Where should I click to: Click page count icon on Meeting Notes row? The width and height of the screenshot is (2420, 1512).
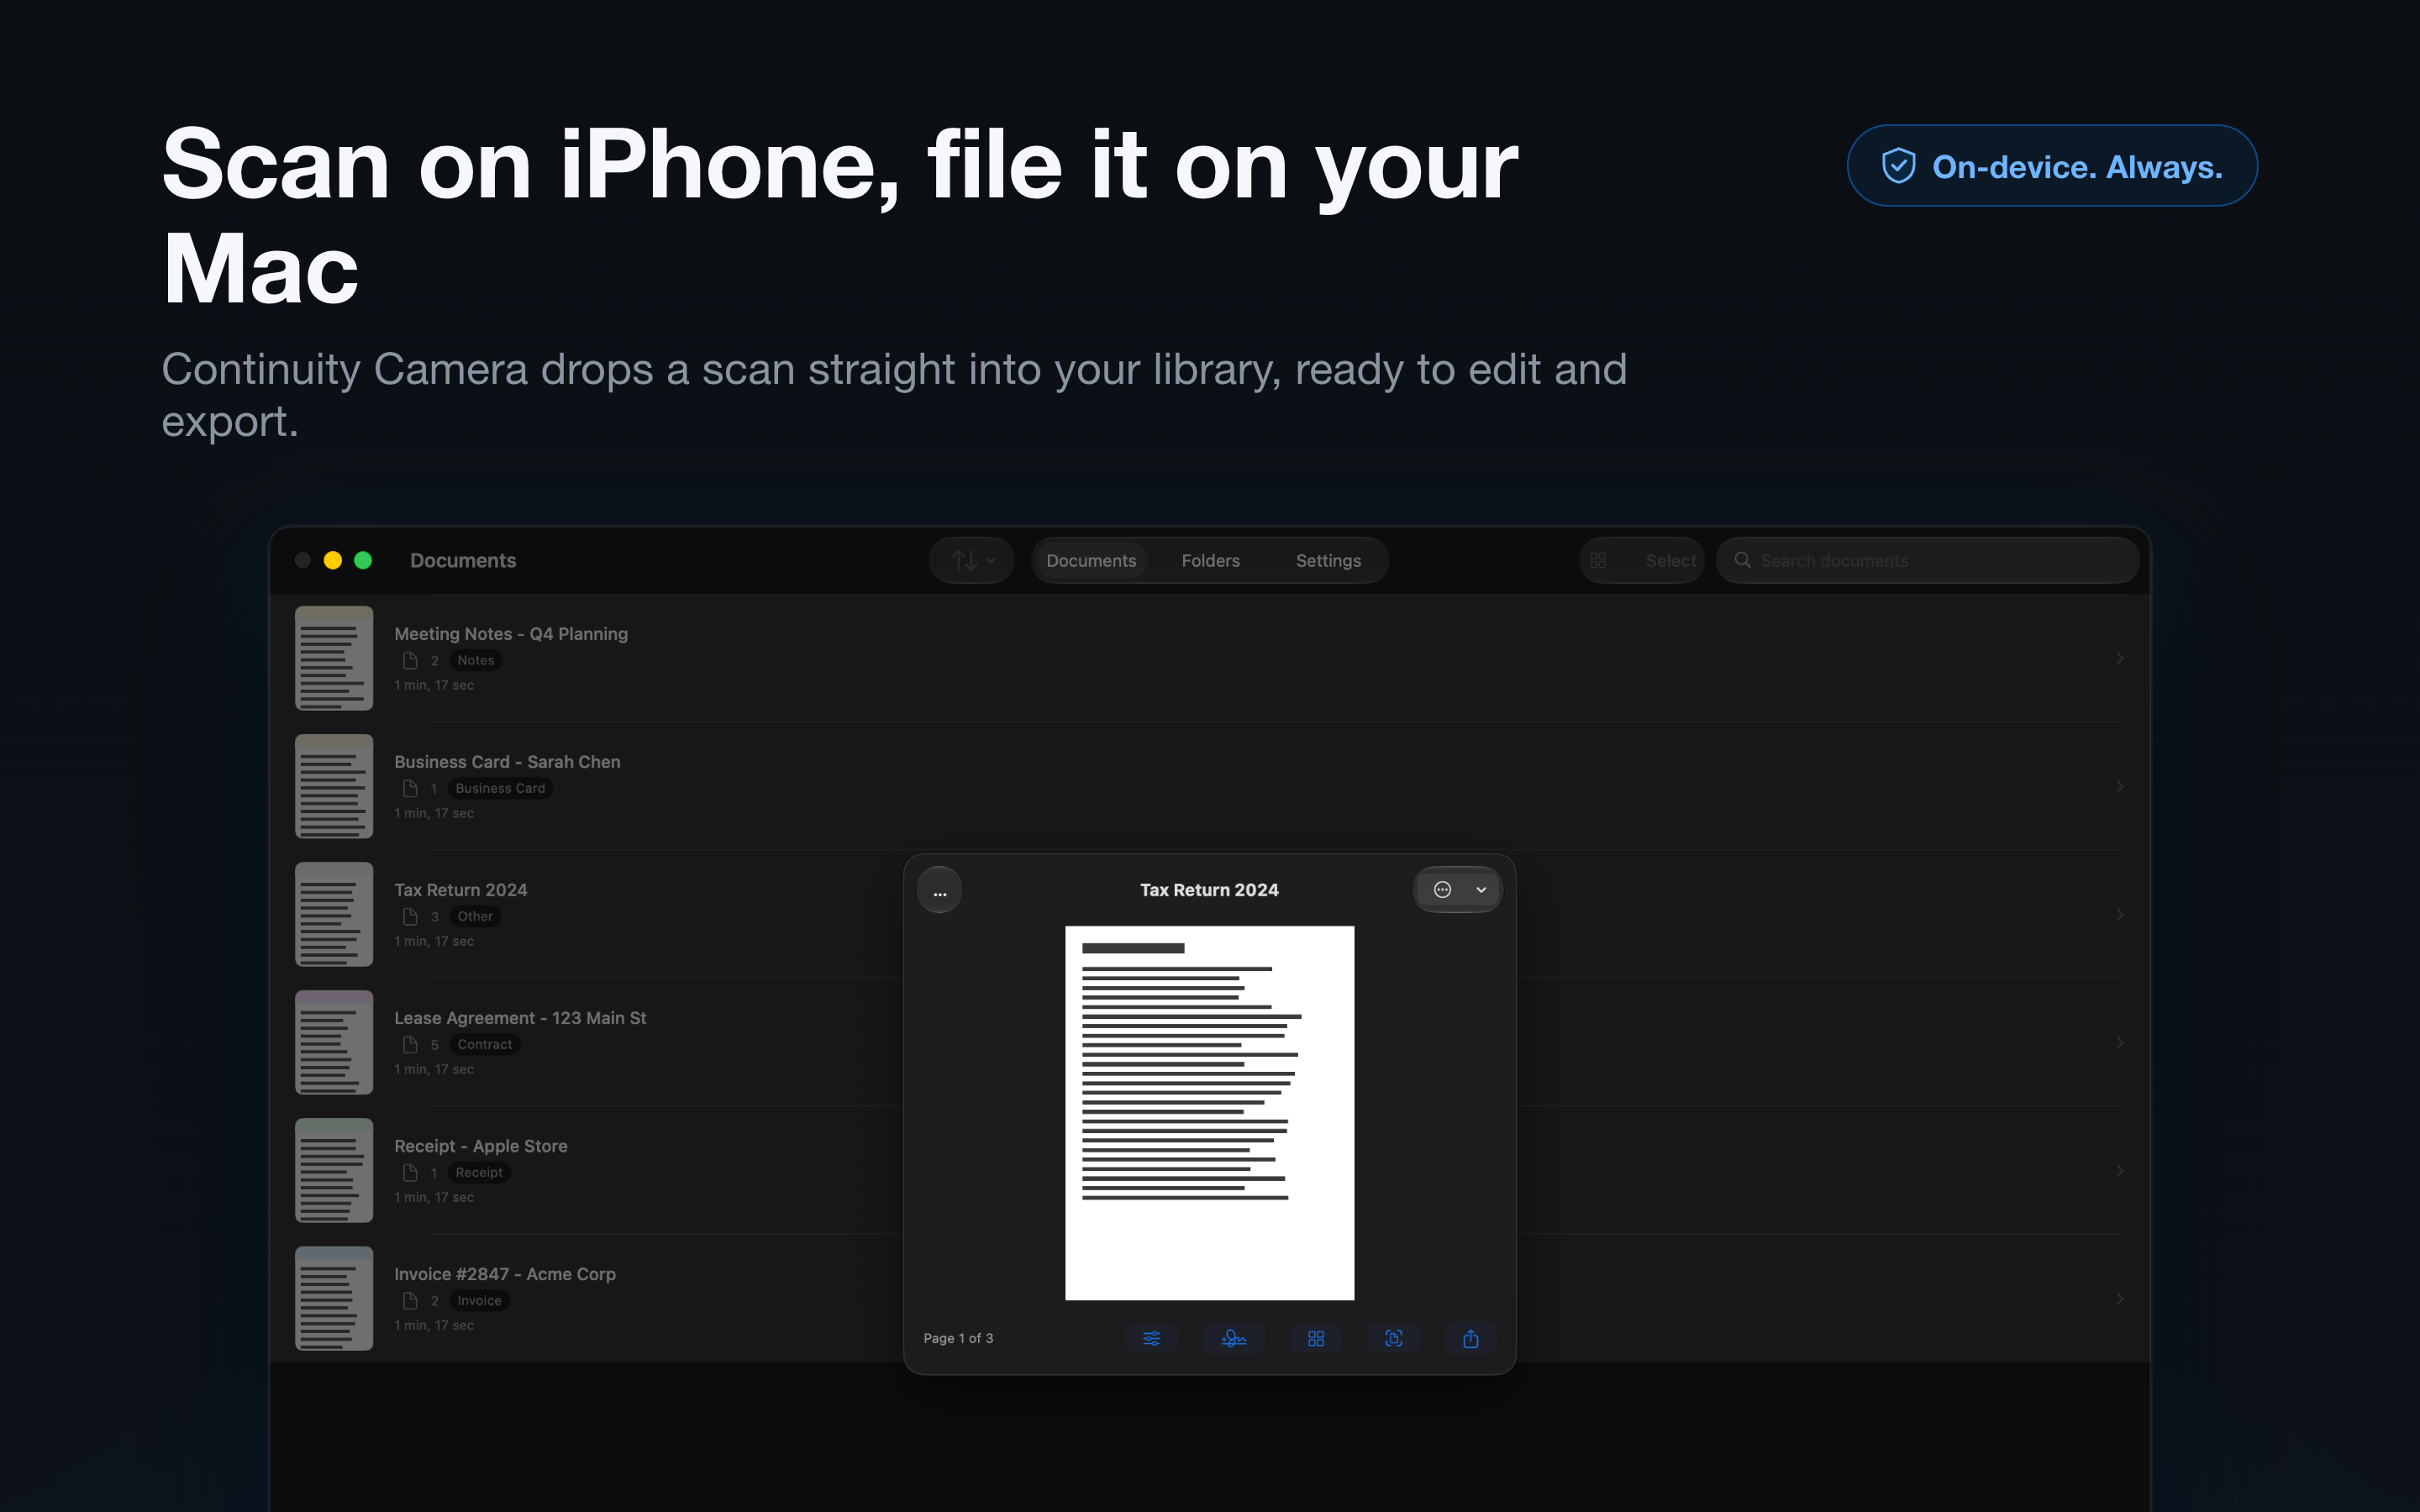[410, 660]
